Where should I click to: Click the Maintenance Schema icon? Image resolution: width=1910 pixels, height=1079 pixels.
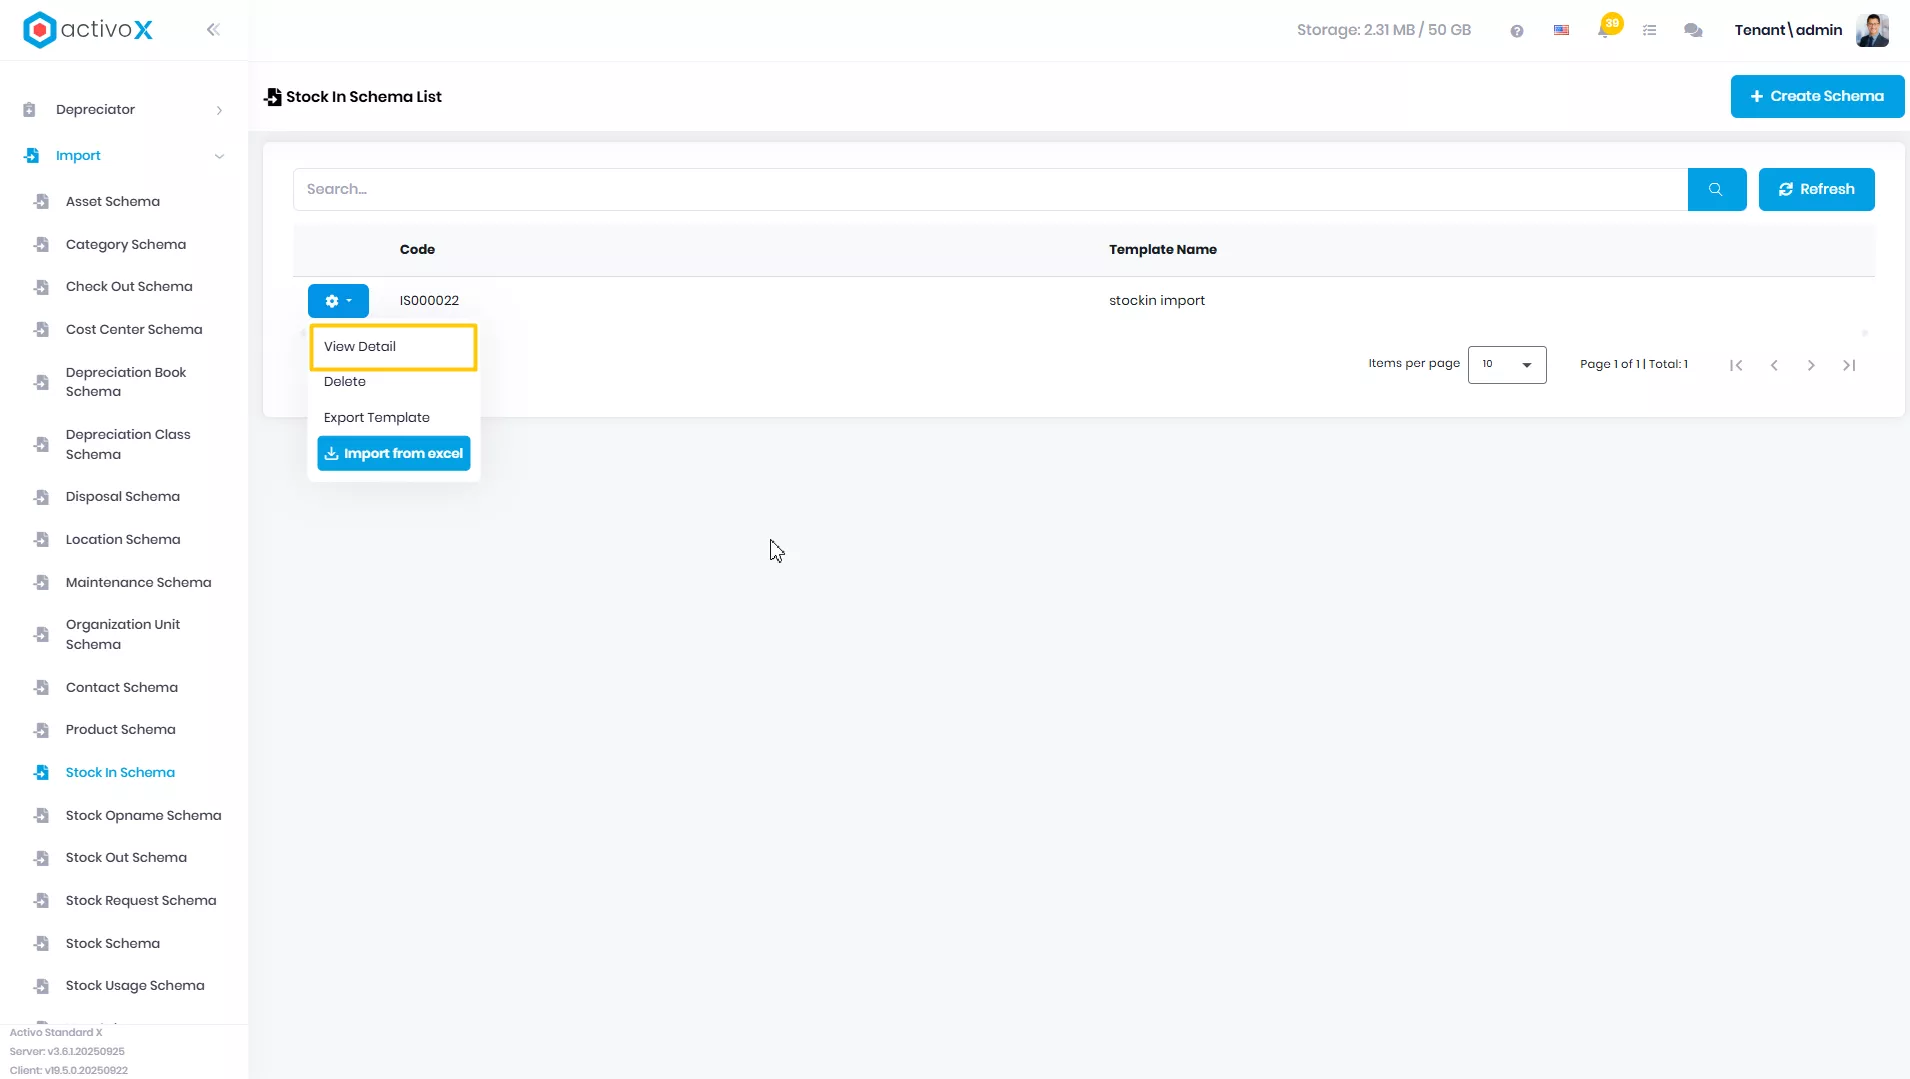click(41, 583)
